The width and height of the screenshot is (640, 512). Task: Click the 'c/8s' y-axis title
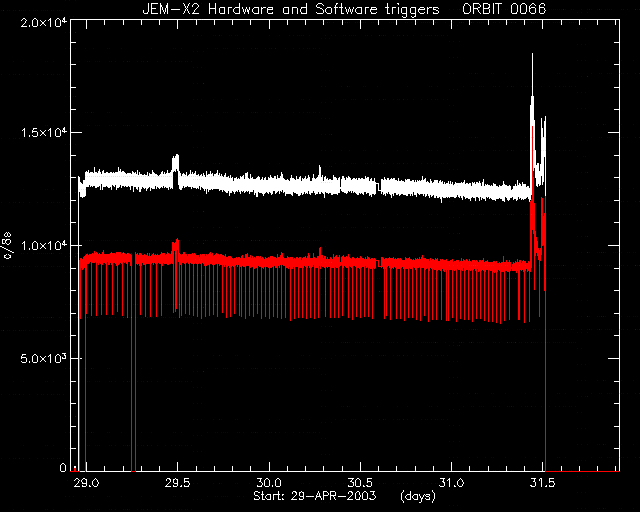[x=8, y=245]
